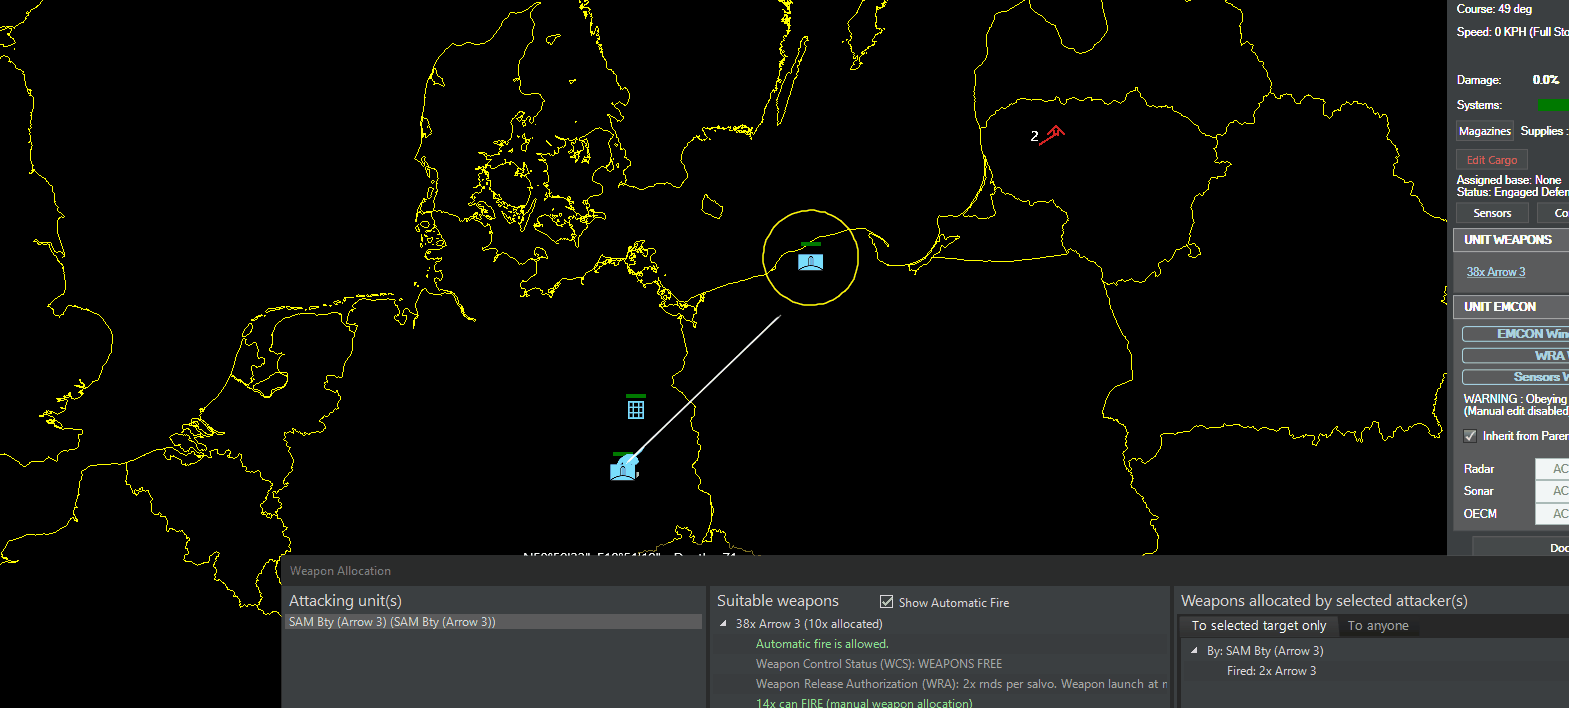
Task: Collapse the 38x Arrow 3 weapon entry
Action: 723,623
